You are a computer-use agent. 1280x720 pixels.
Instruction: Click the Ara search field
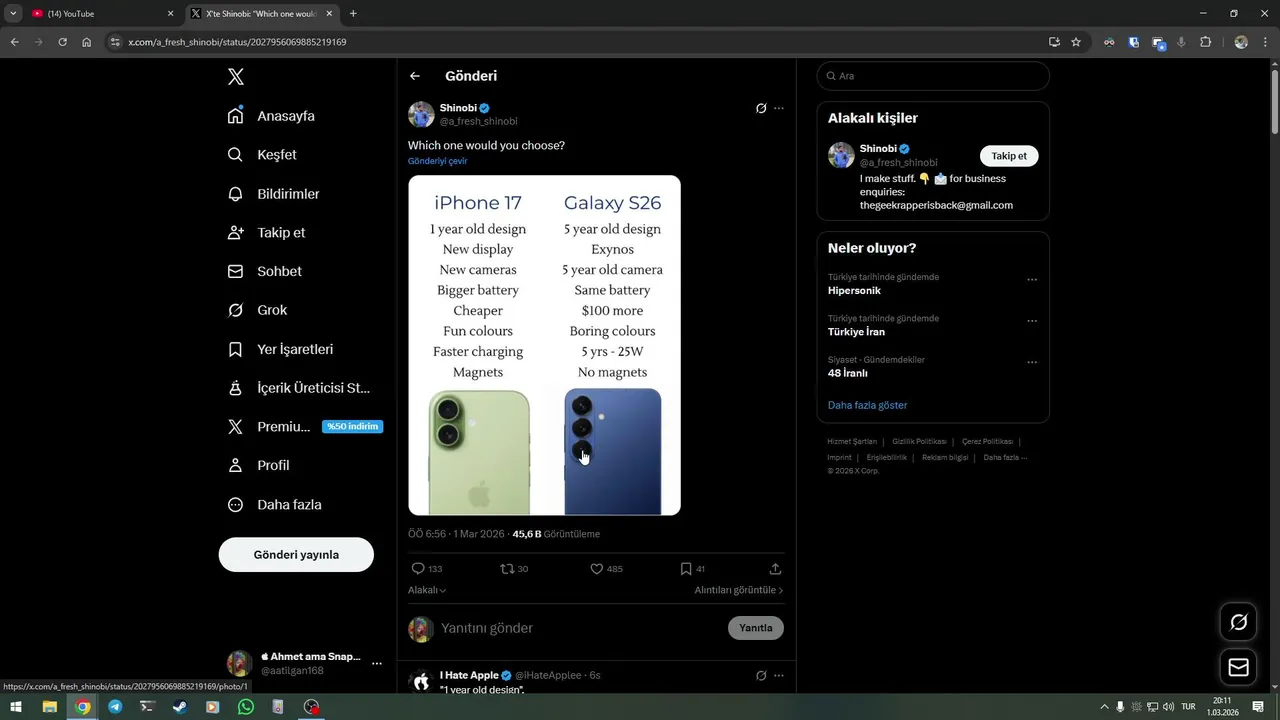click(x=933, y=76)
